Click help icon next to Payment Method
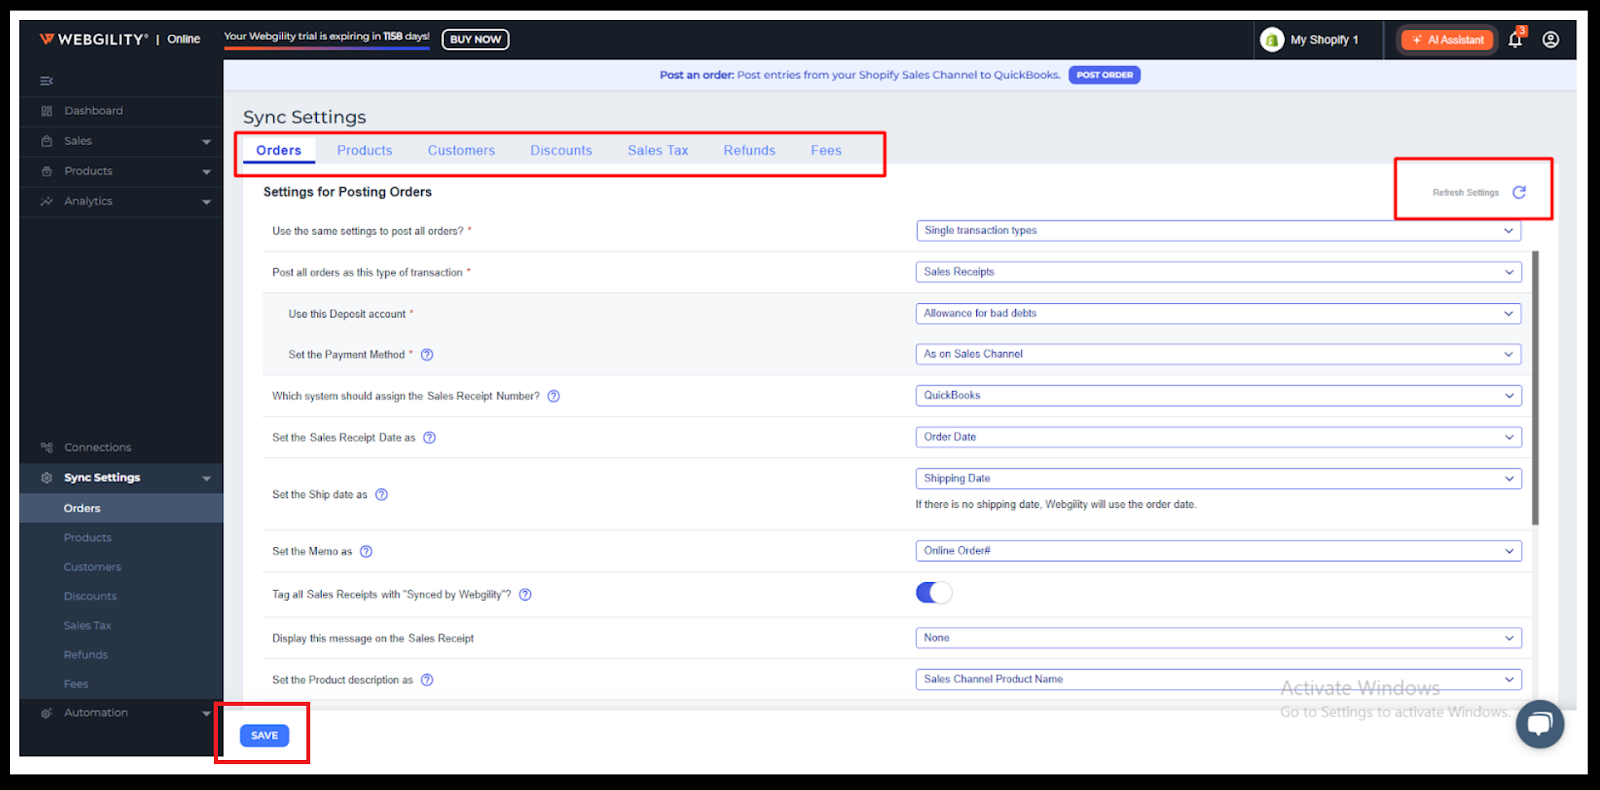 tap(427, 355)
